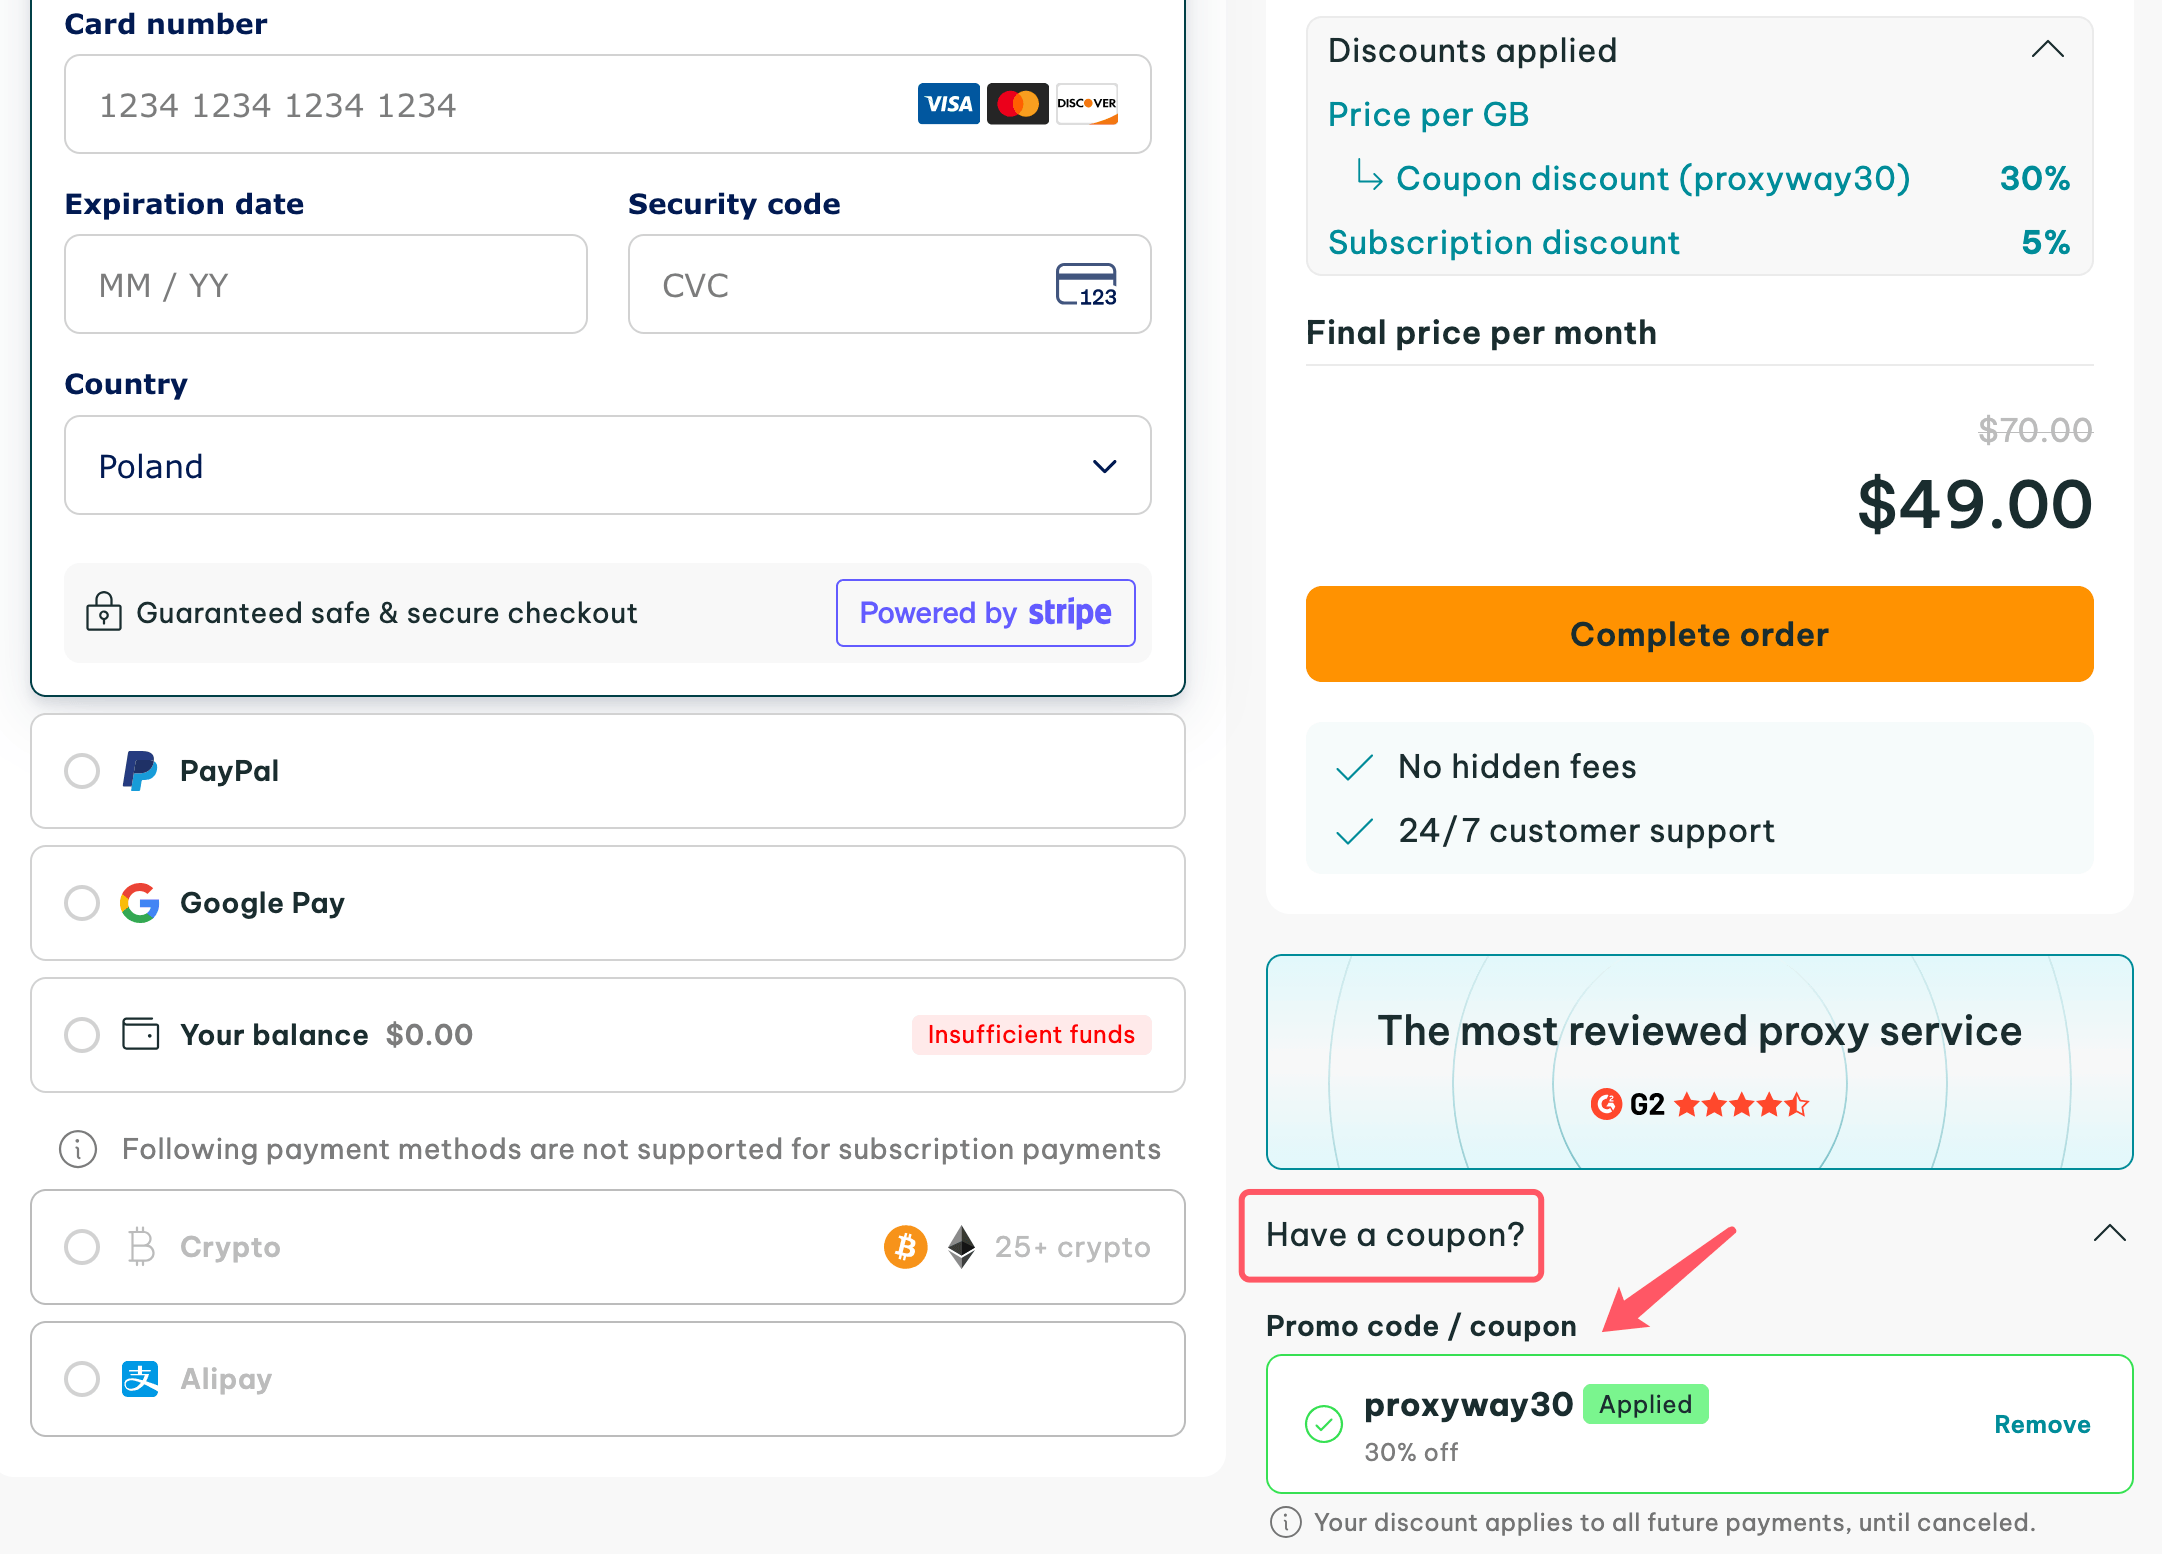2162x1554 pixels.
Task: Select the PayPal payment radio button
Action: point(82,771)
